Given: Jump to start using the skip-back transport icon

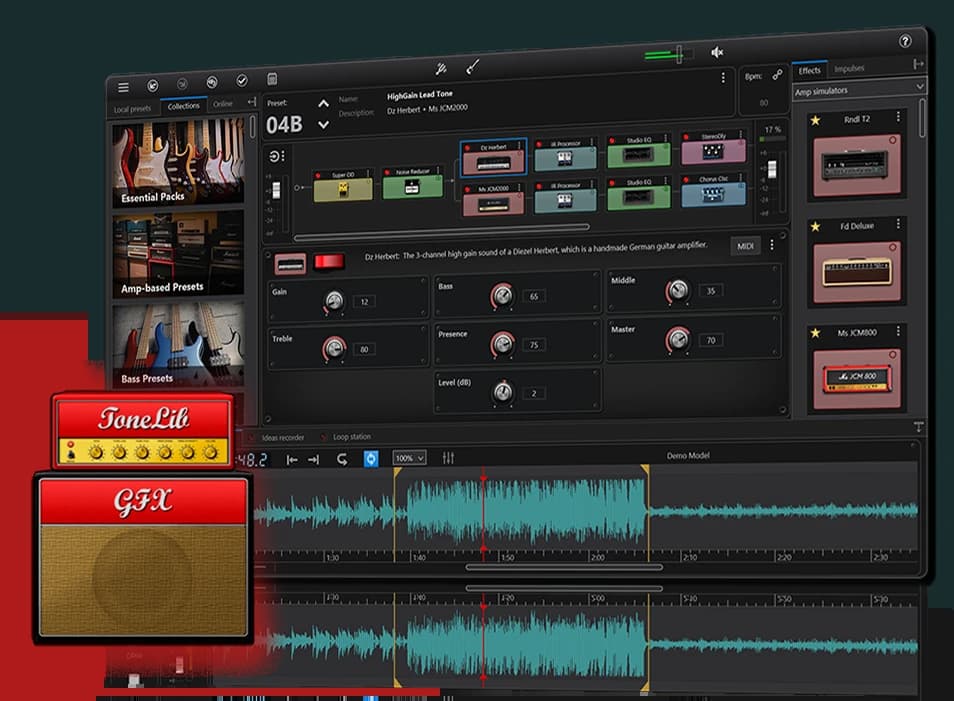Looking at the screenshot, I should click(294, 459).
